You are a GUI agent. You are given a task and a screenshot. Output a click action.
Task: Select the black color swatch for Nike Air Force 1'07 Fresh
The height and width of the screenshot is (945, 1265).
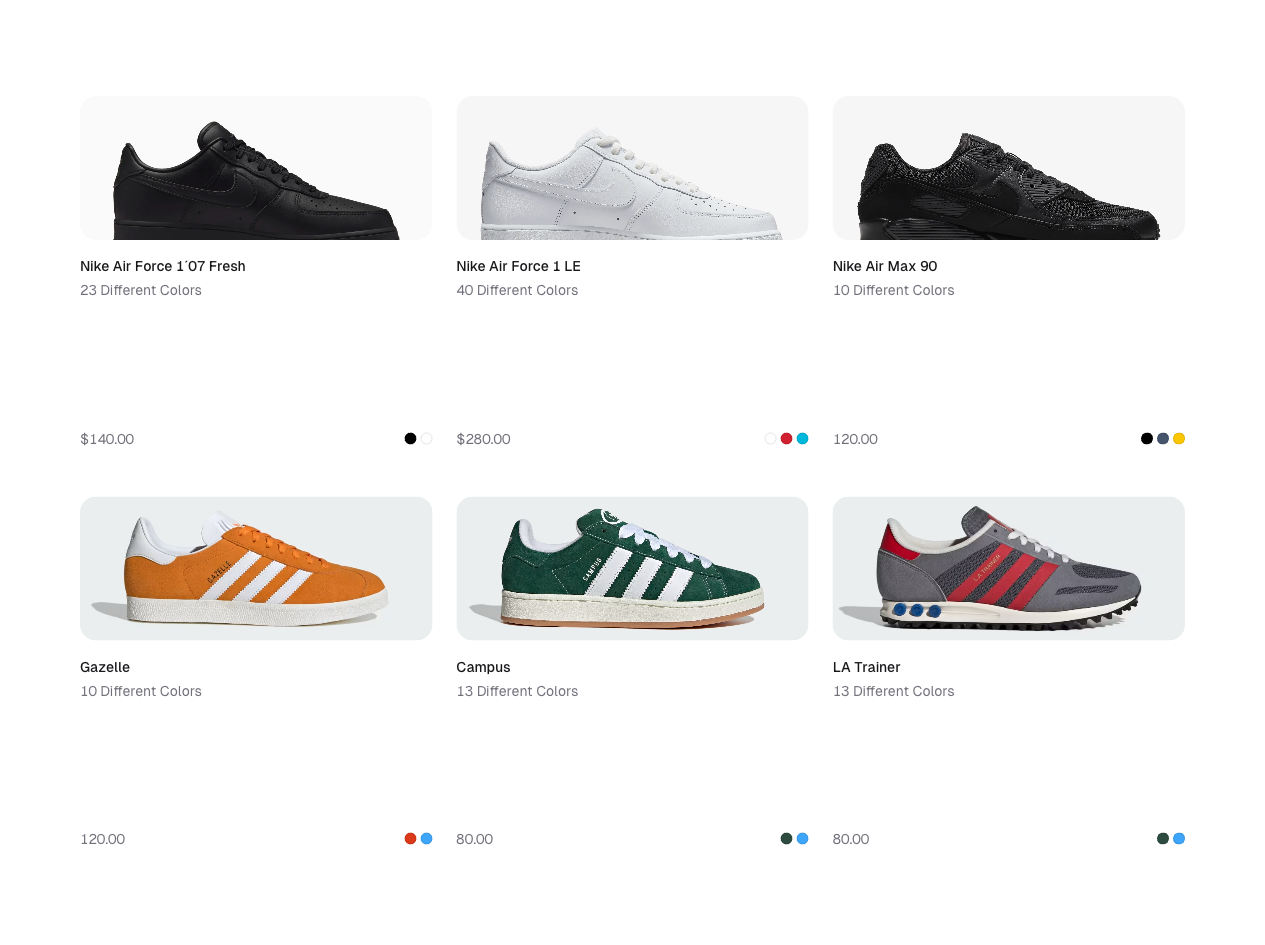tap(409, 438)
